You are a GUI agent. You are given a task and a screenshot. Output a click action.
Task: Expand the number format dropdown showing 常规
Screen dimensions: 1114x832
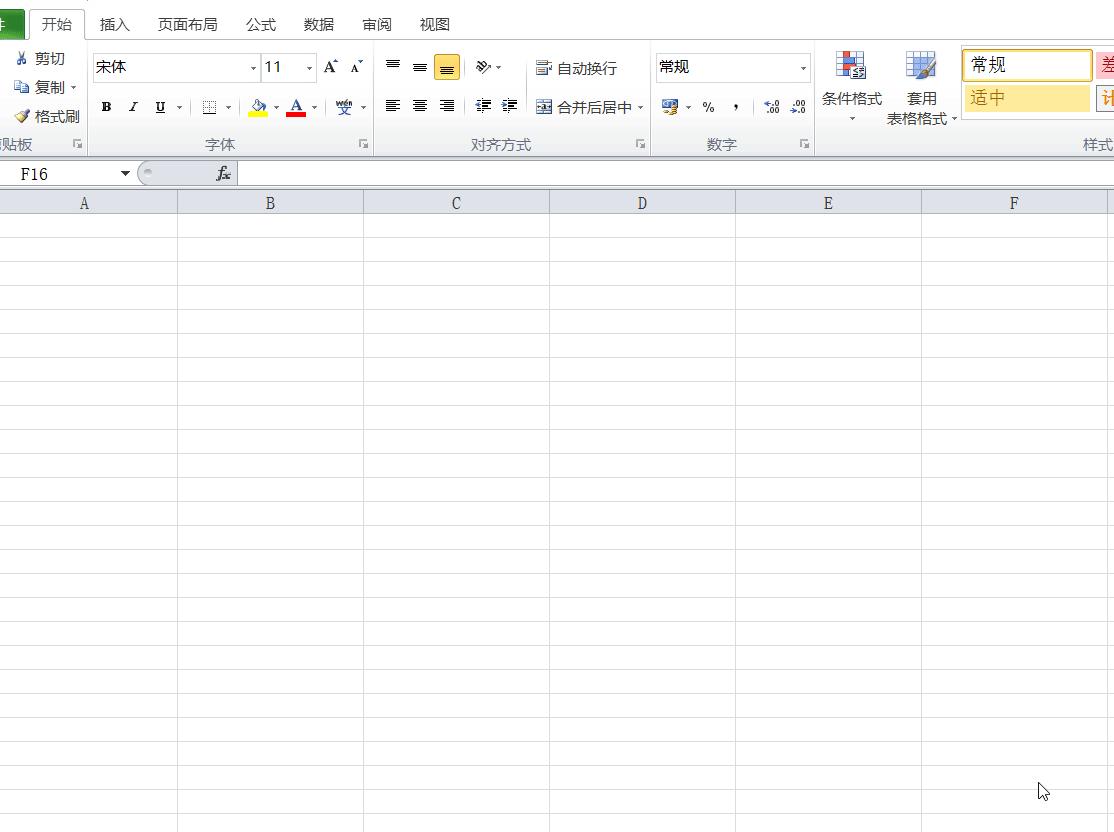[805, 67]
